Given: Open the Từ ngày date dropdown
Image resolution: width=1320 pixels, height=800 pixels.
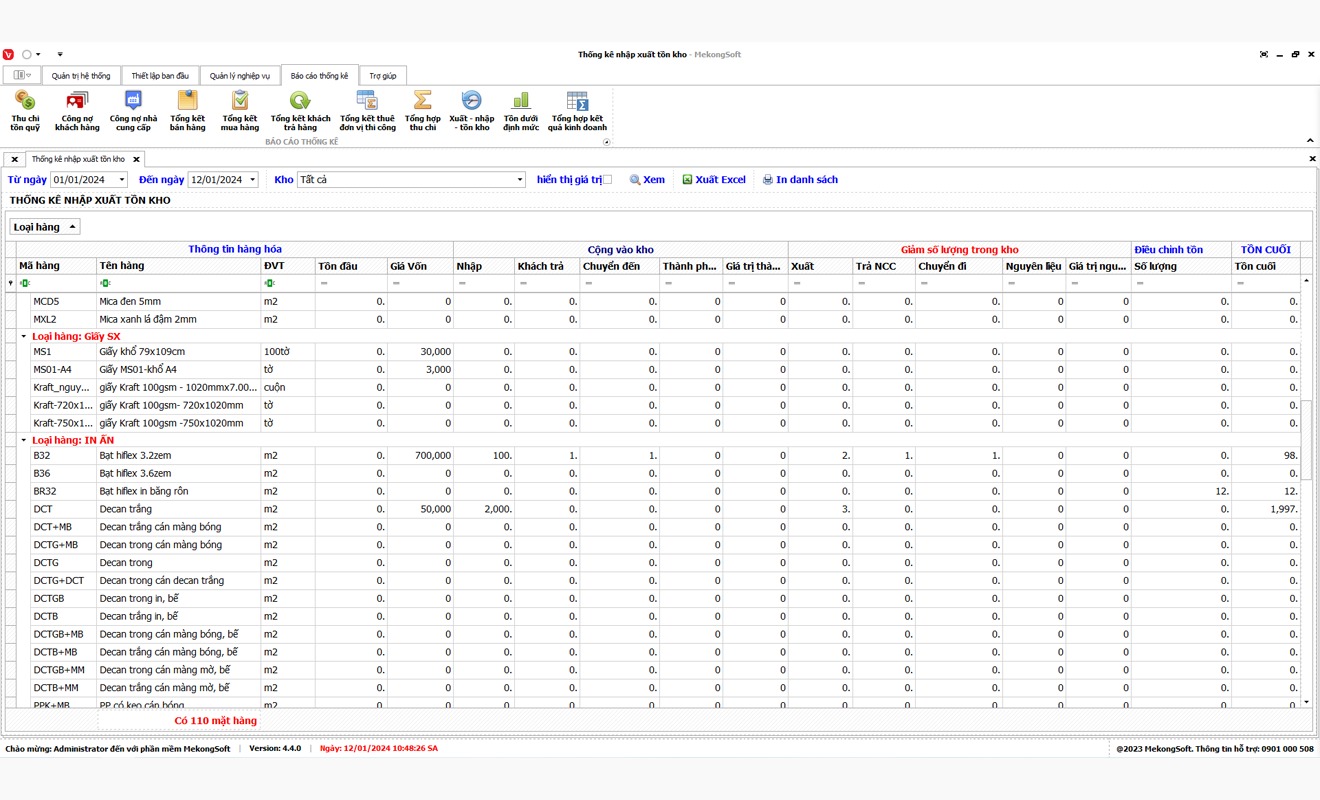Looking at the screenshot, I should (122, 180).
